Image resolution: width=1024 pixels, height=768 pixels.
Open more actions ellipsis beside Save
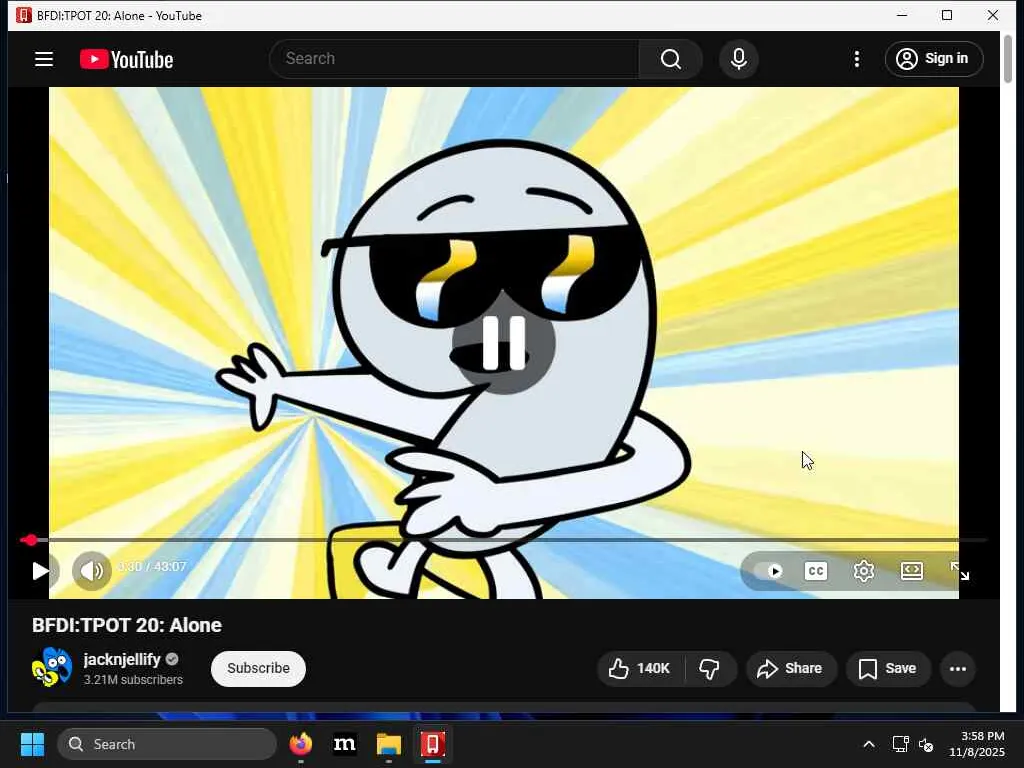point(957,669)
